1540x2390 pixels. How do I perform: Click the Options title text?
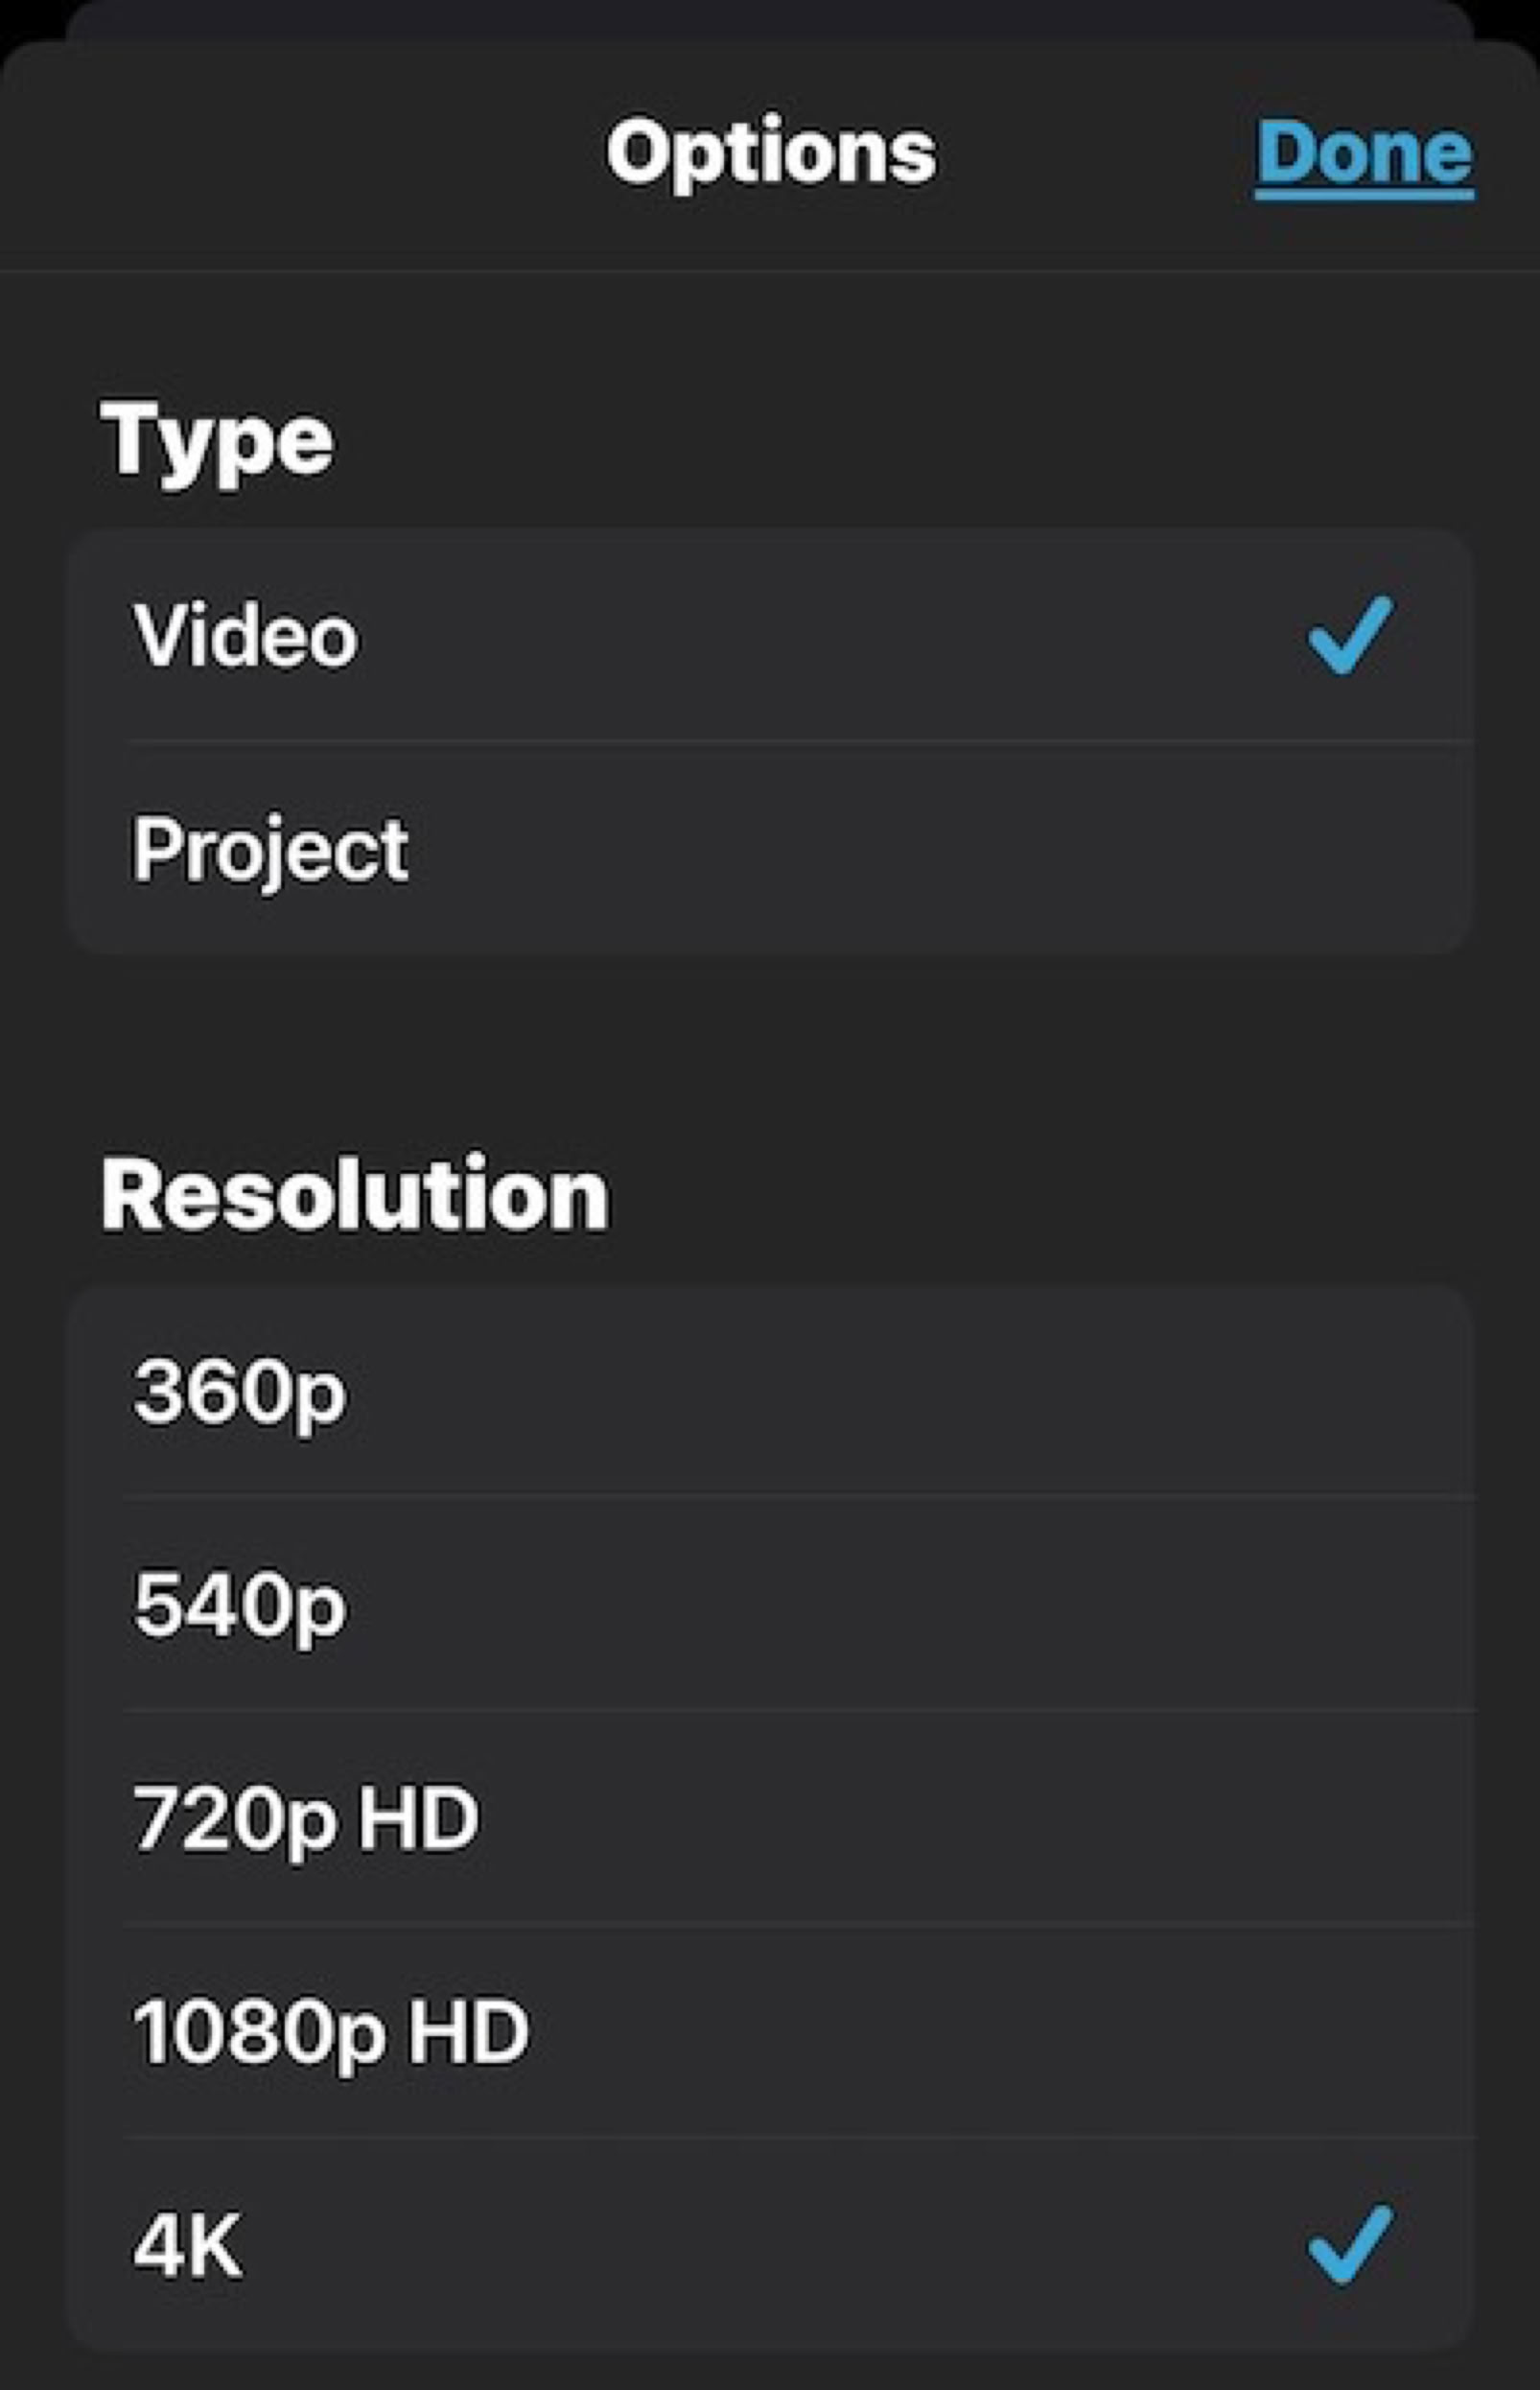[x=771, y=153]
